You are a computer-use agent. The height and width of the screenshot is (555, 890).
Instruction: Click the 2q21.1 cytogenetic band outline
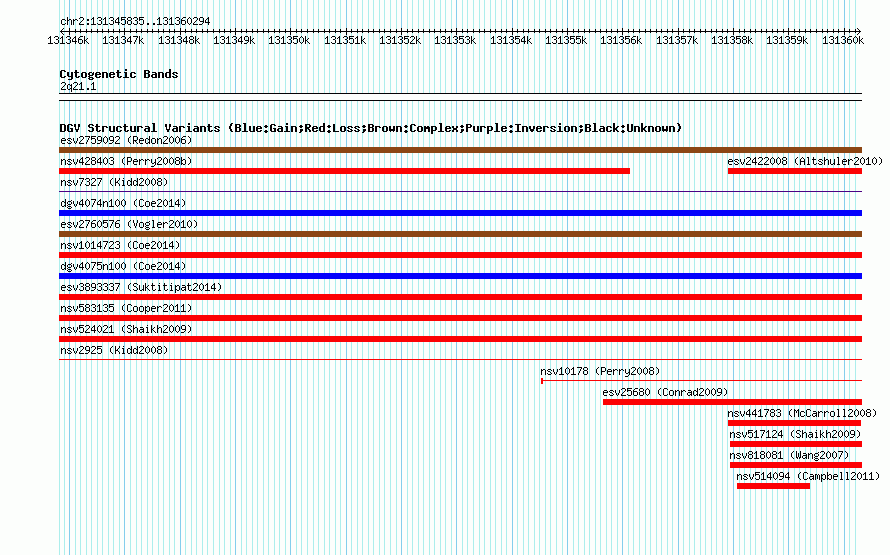pyautogui.click(x=460, y=97)
